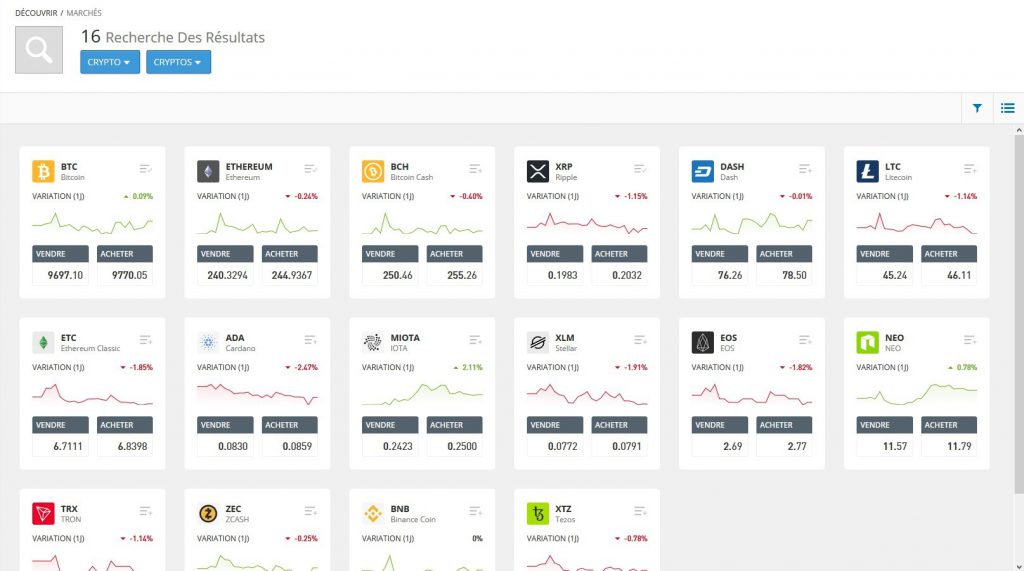The image size is (1024, 571).
Task: Click the TRON TRX logo
Action: (43, 514)
